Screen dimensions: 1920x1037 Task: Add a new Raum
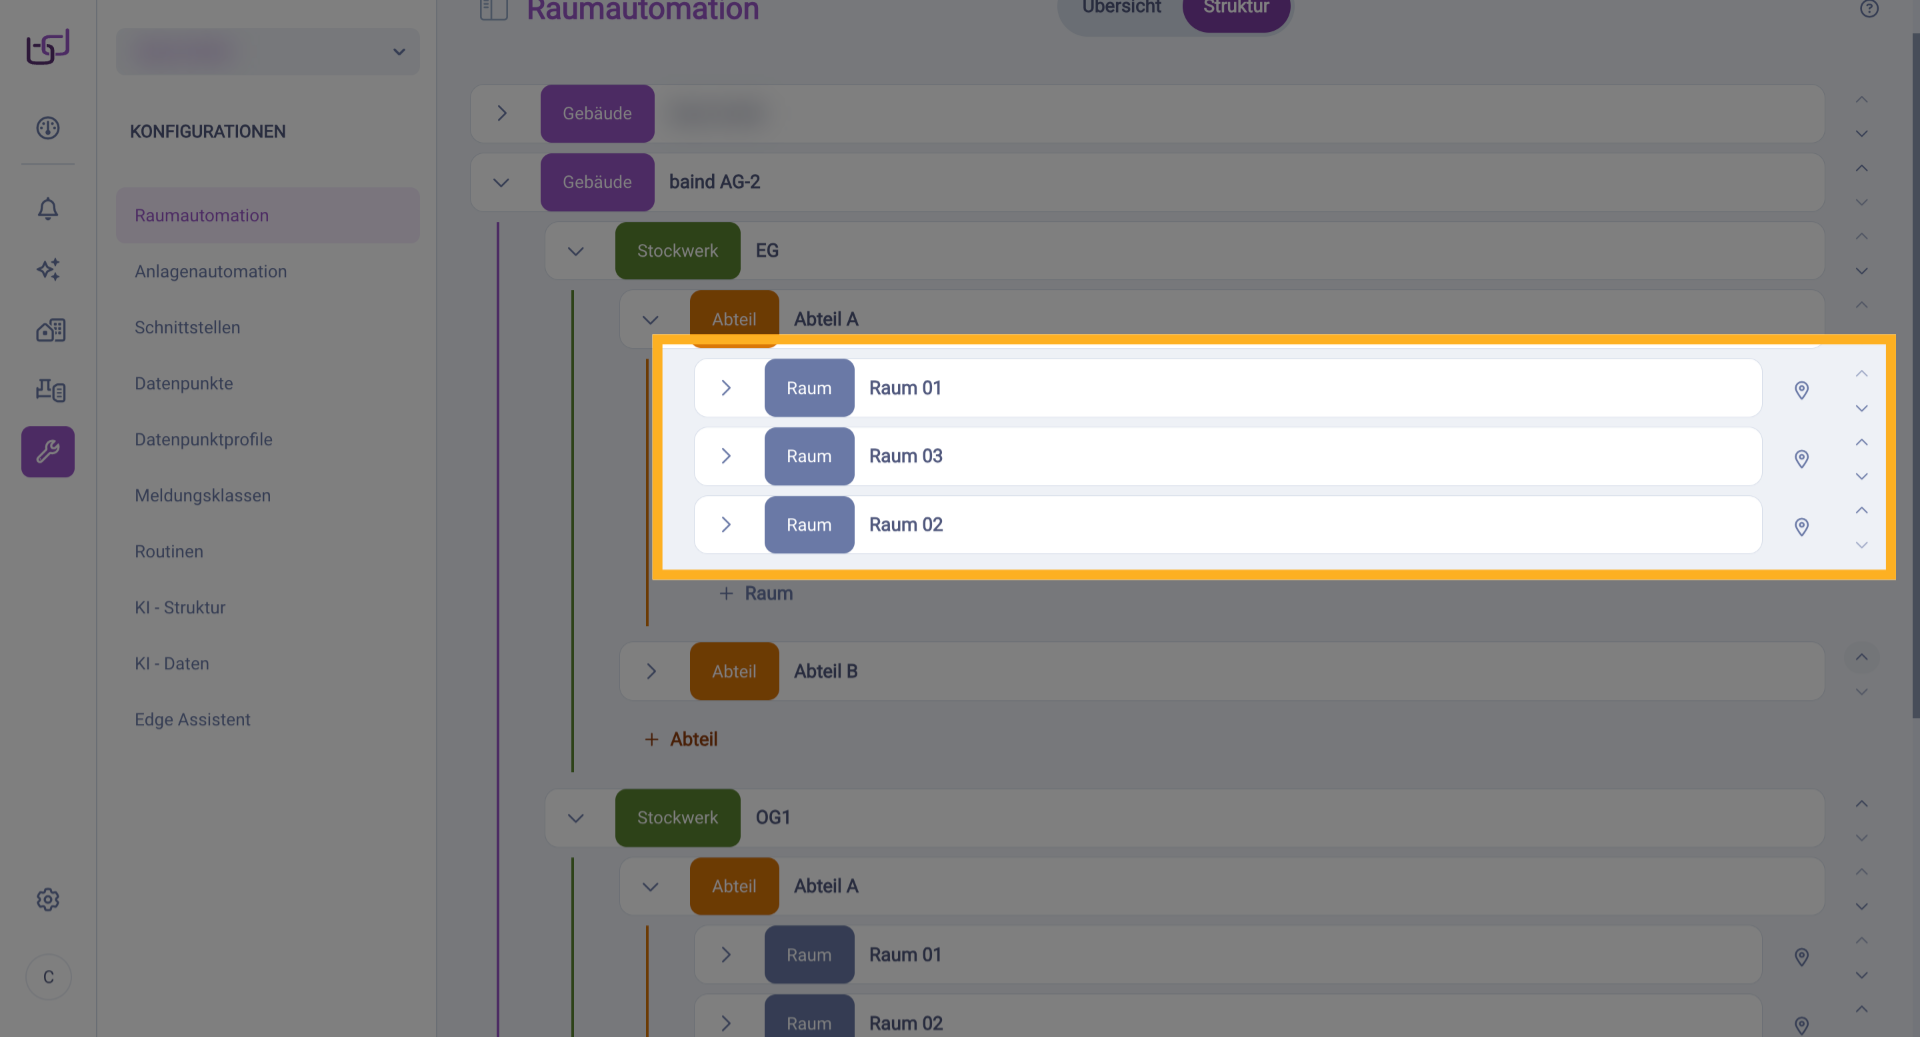coord(756,593)
